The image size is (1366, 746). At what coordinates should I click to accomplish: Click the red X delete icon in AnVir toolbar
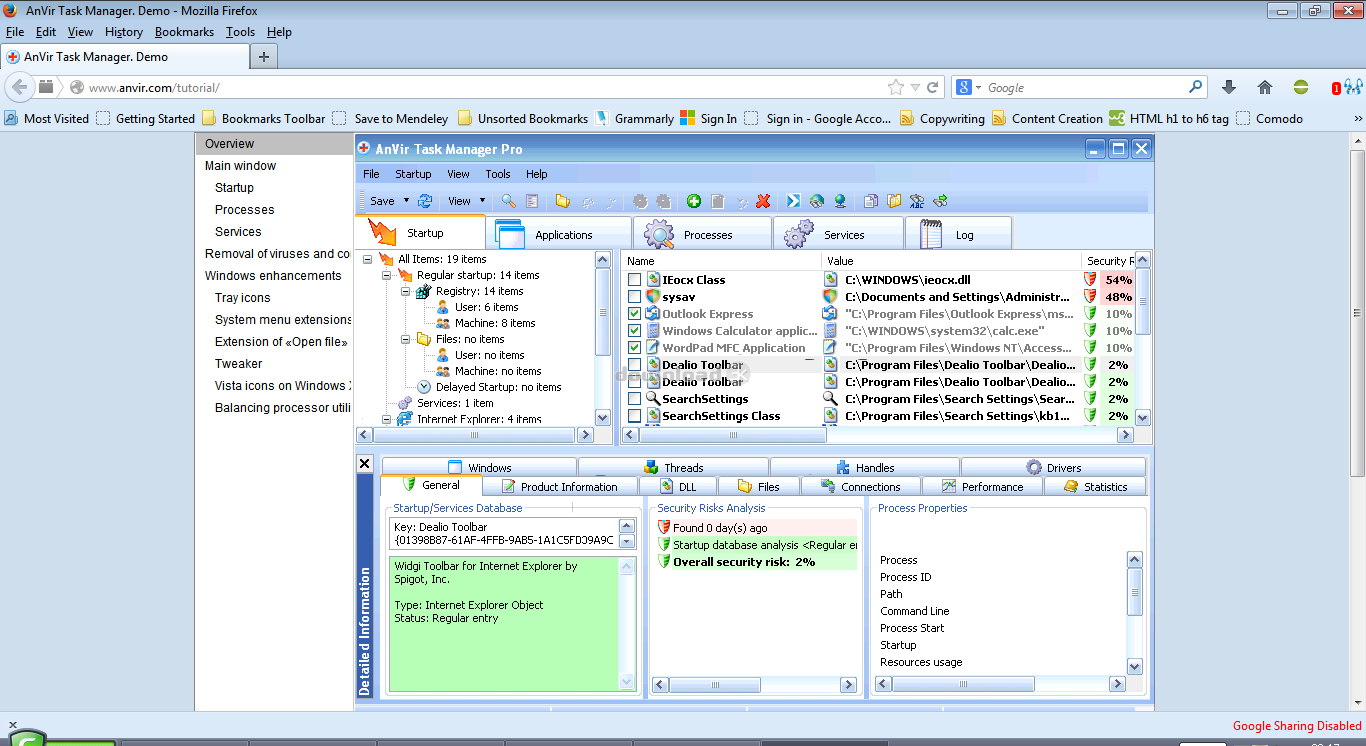coord(763,201)
